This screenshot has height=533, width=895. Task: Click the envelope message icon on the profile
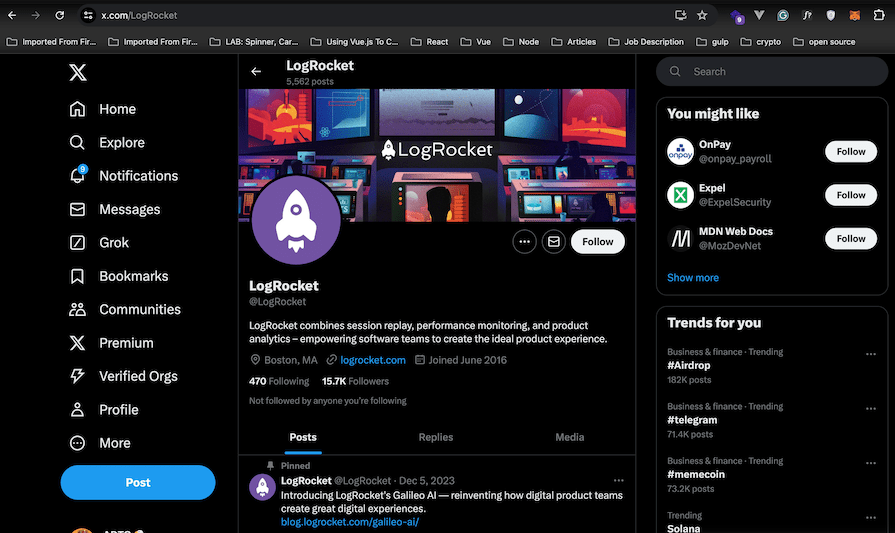point(553,242)
